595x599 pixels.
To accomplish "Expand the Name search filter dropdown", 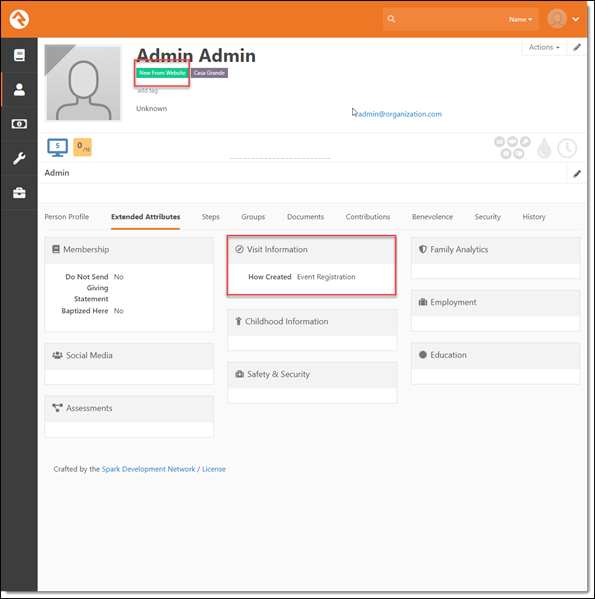I will coord(520,19).
